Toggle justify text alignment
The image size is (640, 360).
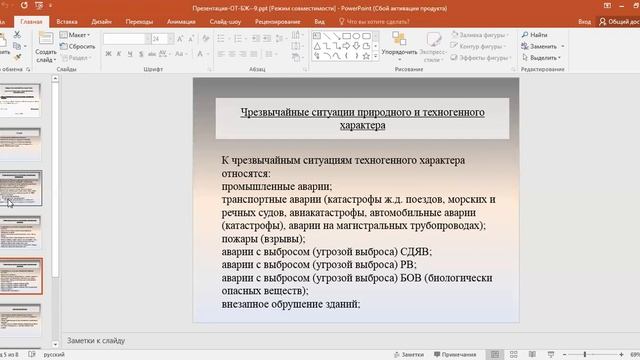[254, 54]
